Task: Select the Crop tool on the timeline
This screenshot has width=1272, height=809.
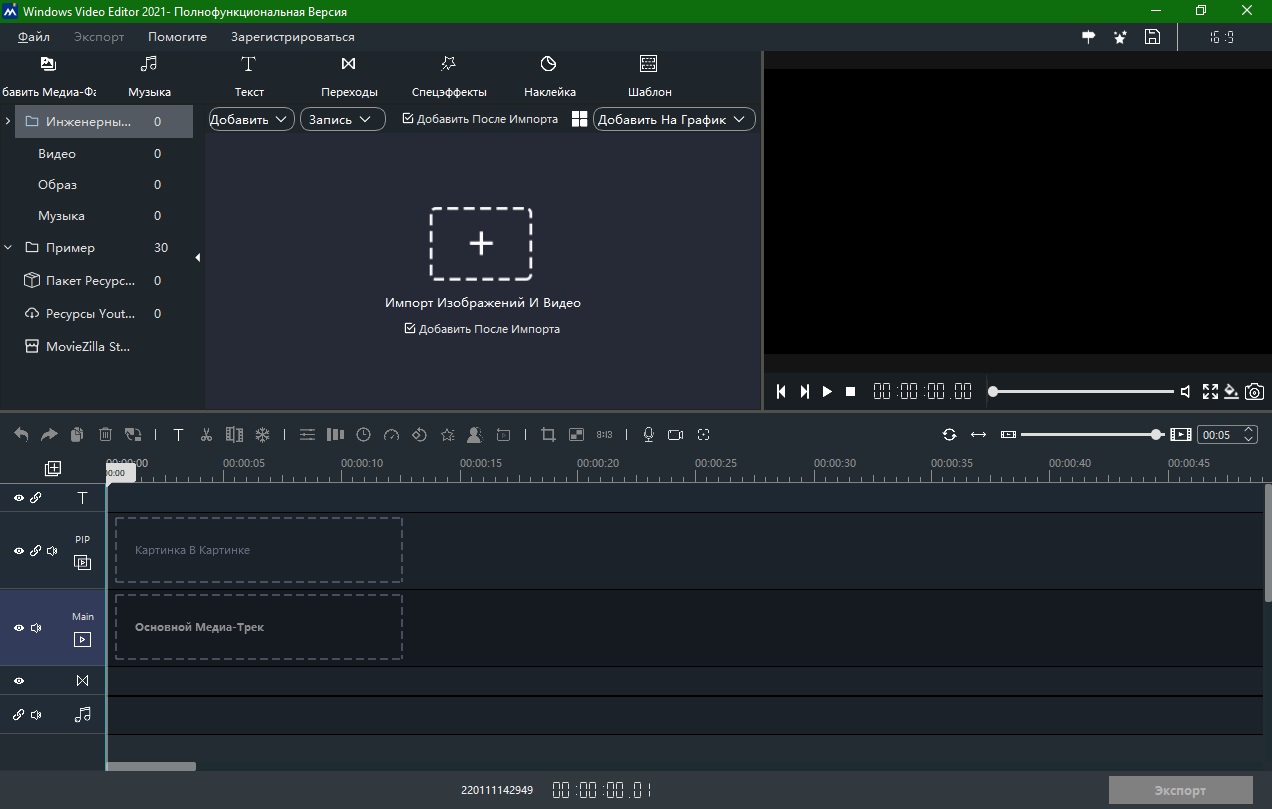Action: point(548,434)
